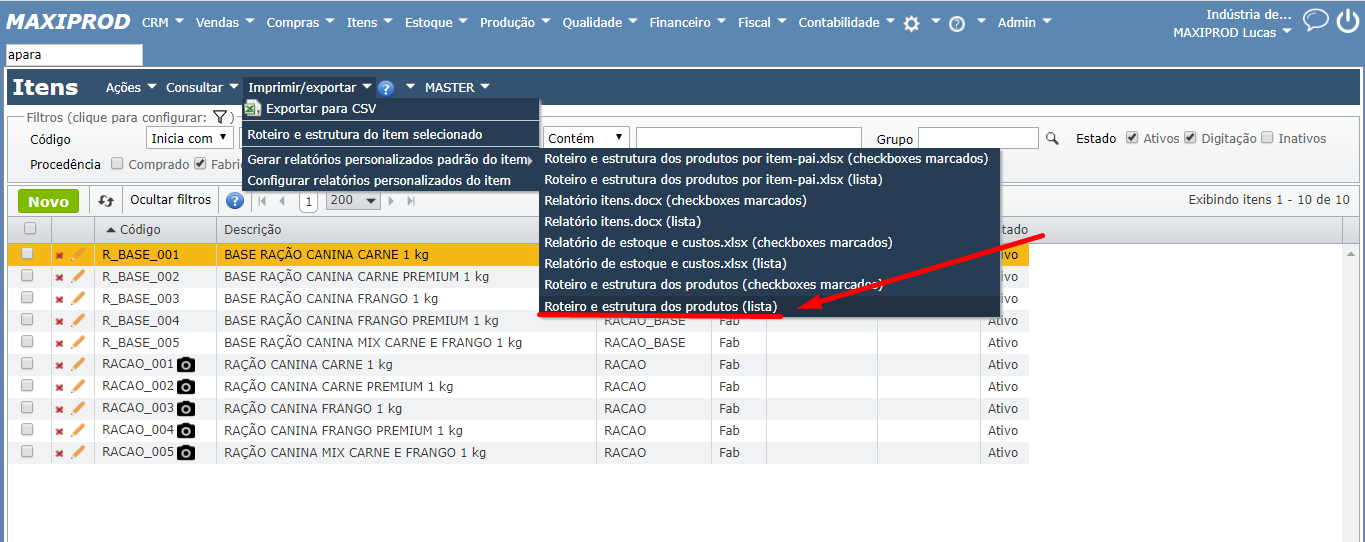Enable the Inativos state checkbox
This screenshot has height=542, width=1365.
coord(1267,138)
